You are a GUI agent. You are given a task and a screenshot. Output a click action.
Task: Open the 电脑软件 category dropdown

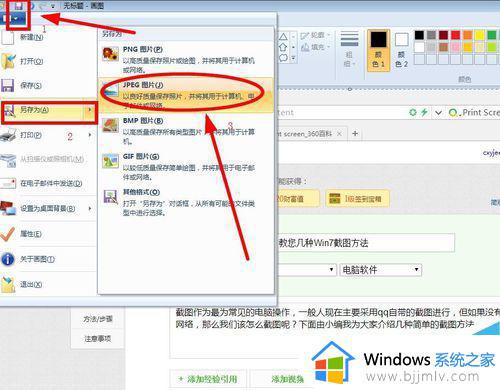[x=380, y=270]
